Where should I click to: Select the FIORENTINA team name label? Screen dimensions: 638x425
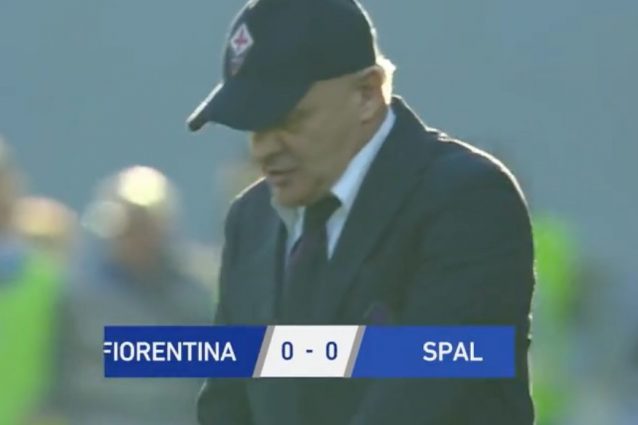[x=171, y=352]
